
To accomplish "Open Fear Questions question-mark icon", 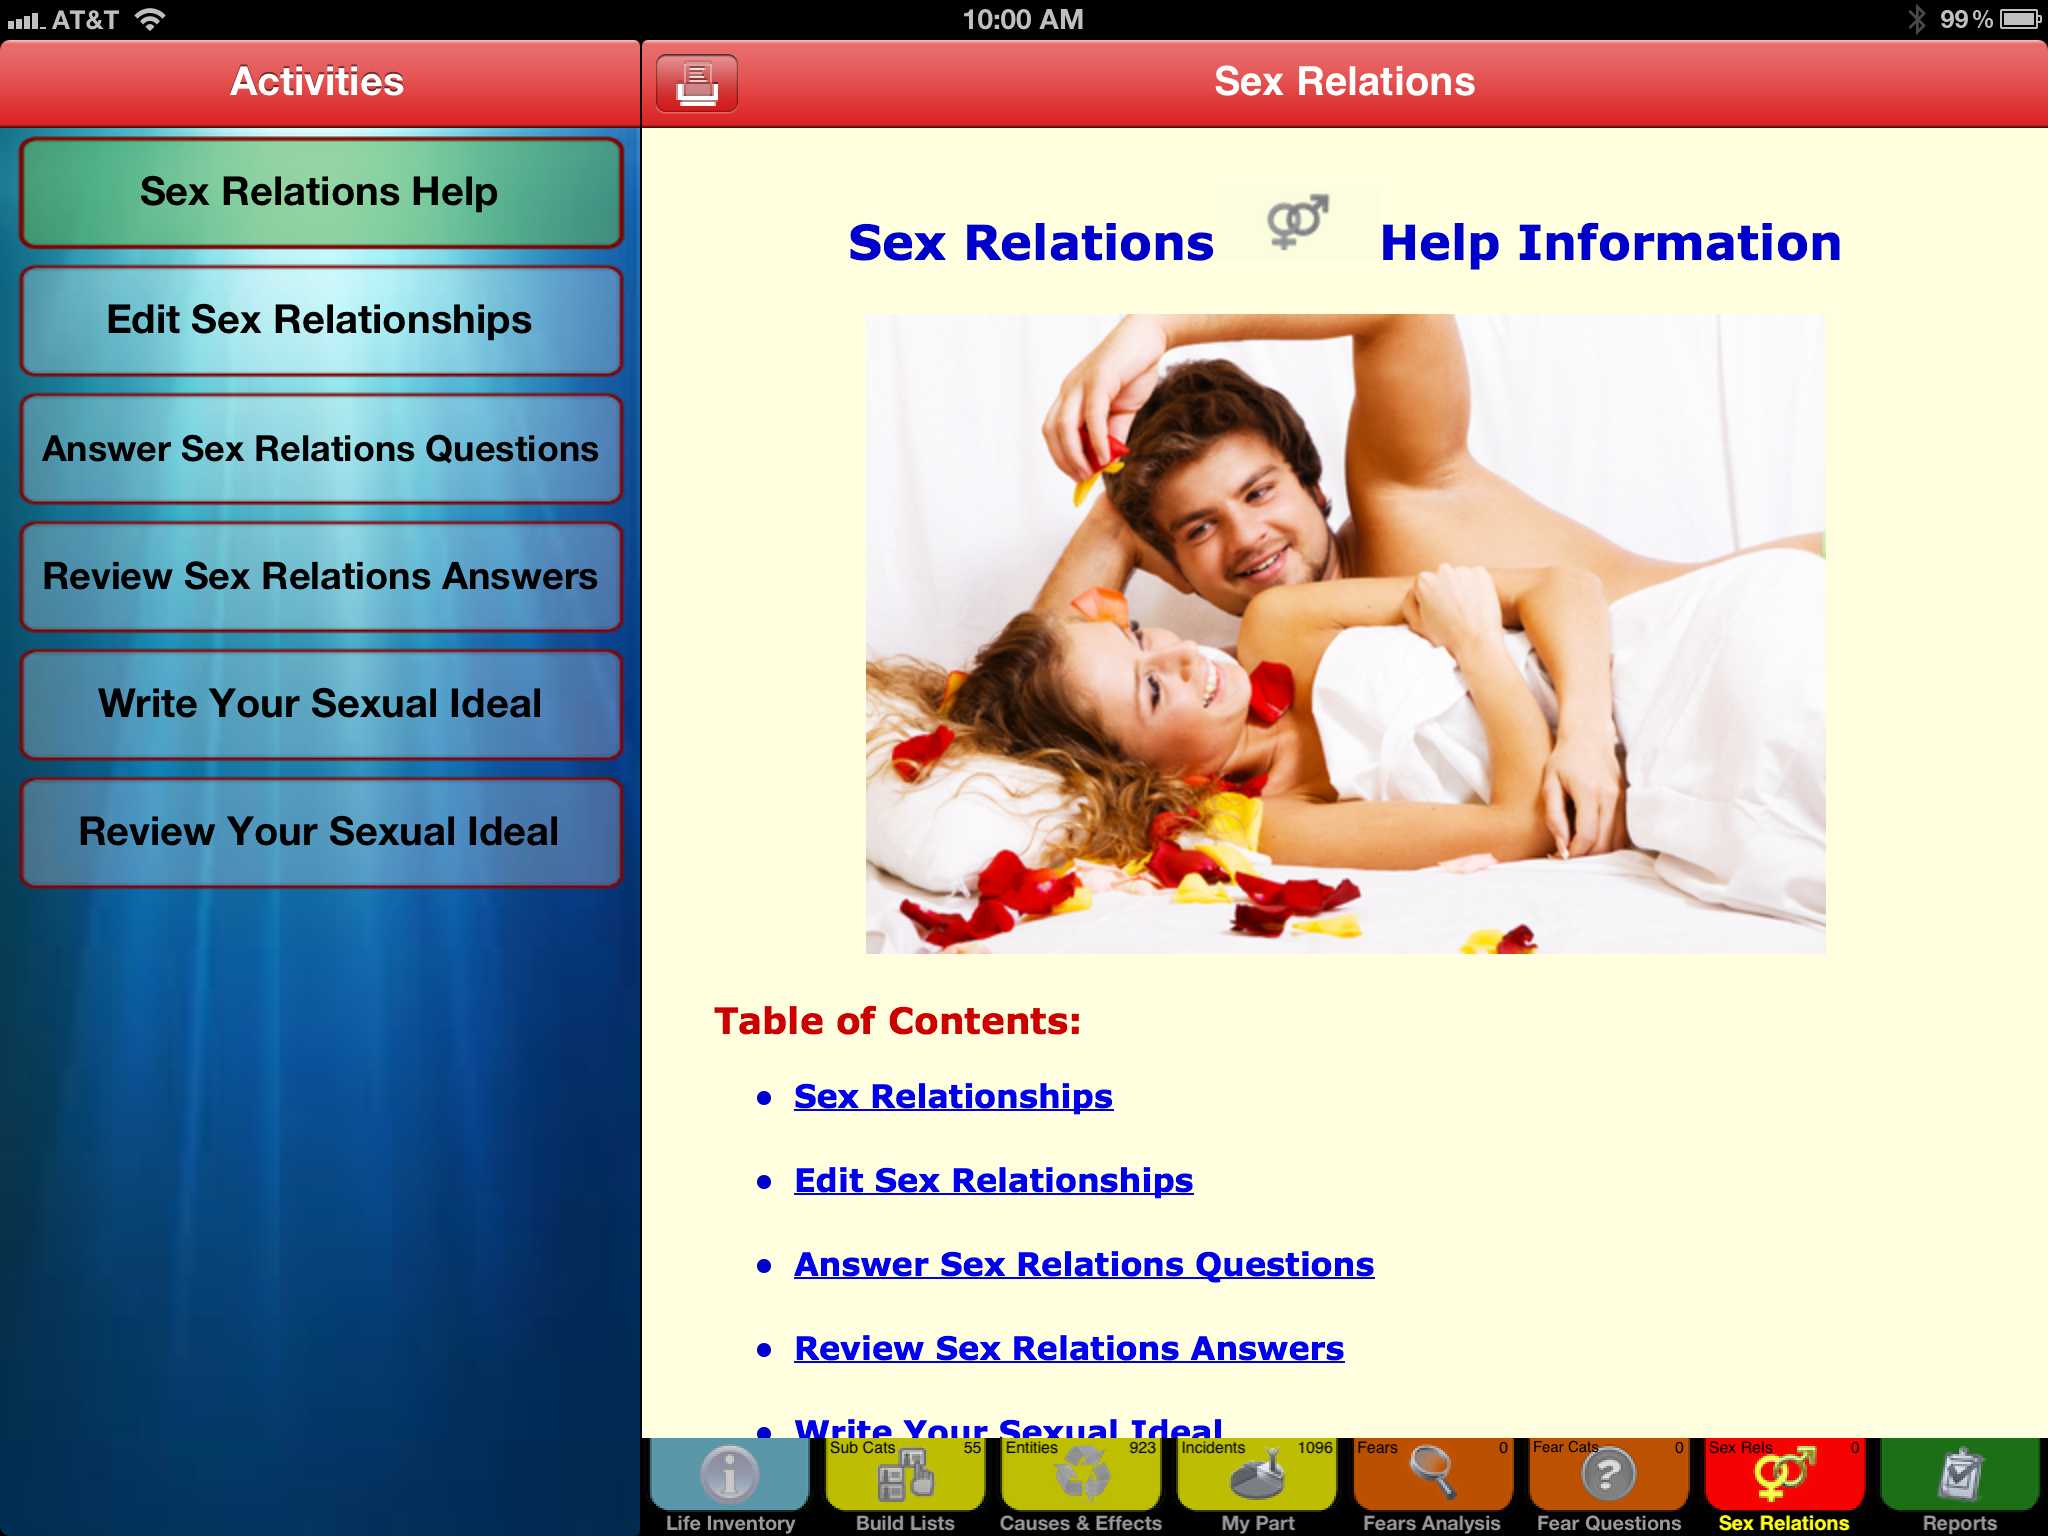I will [1608, 1475].
